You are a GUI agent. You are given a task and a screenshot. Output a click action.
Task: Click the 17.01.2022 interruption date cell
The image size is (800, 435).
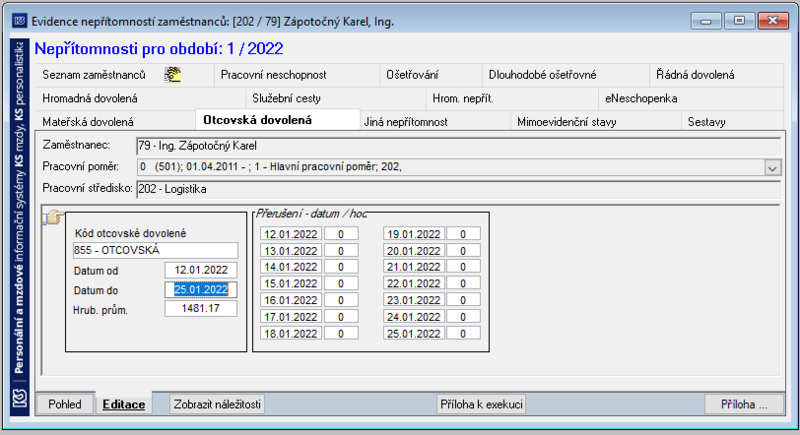click(x=291, y=317)
